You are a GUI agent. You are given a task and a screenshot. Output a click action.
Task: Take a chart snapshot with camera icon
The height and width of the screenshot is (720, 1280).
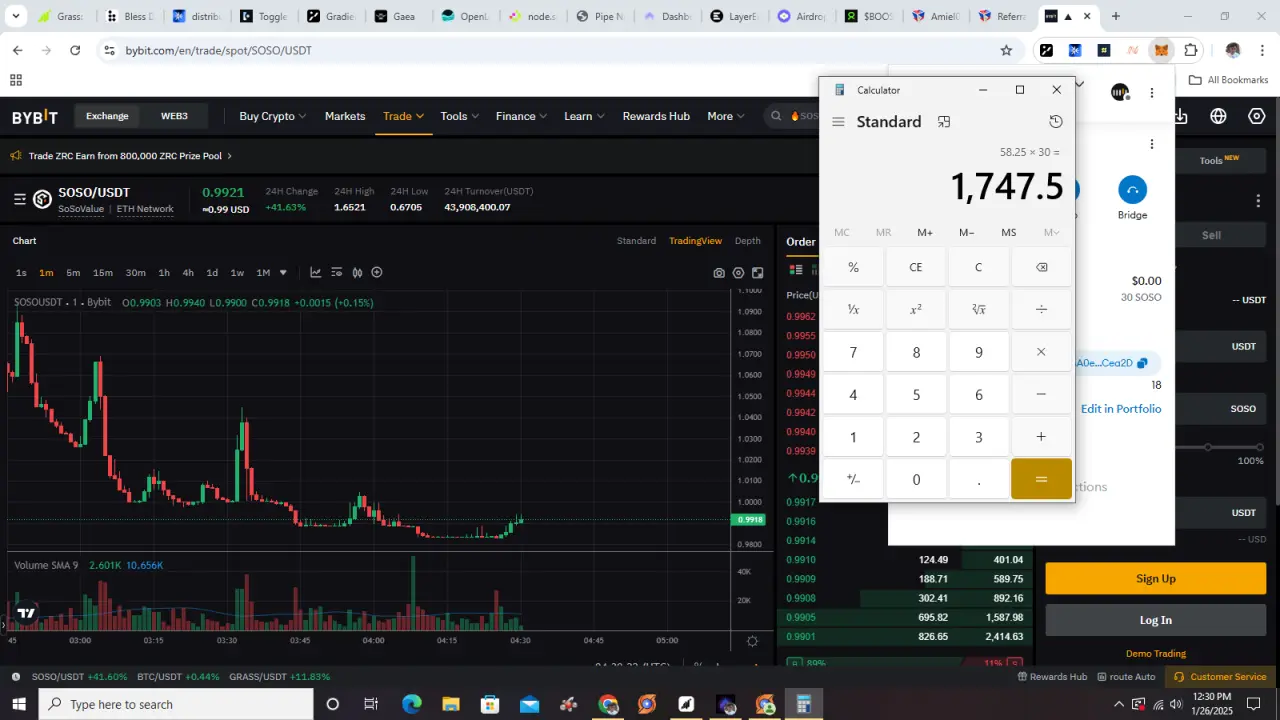[x=719, y=273]
